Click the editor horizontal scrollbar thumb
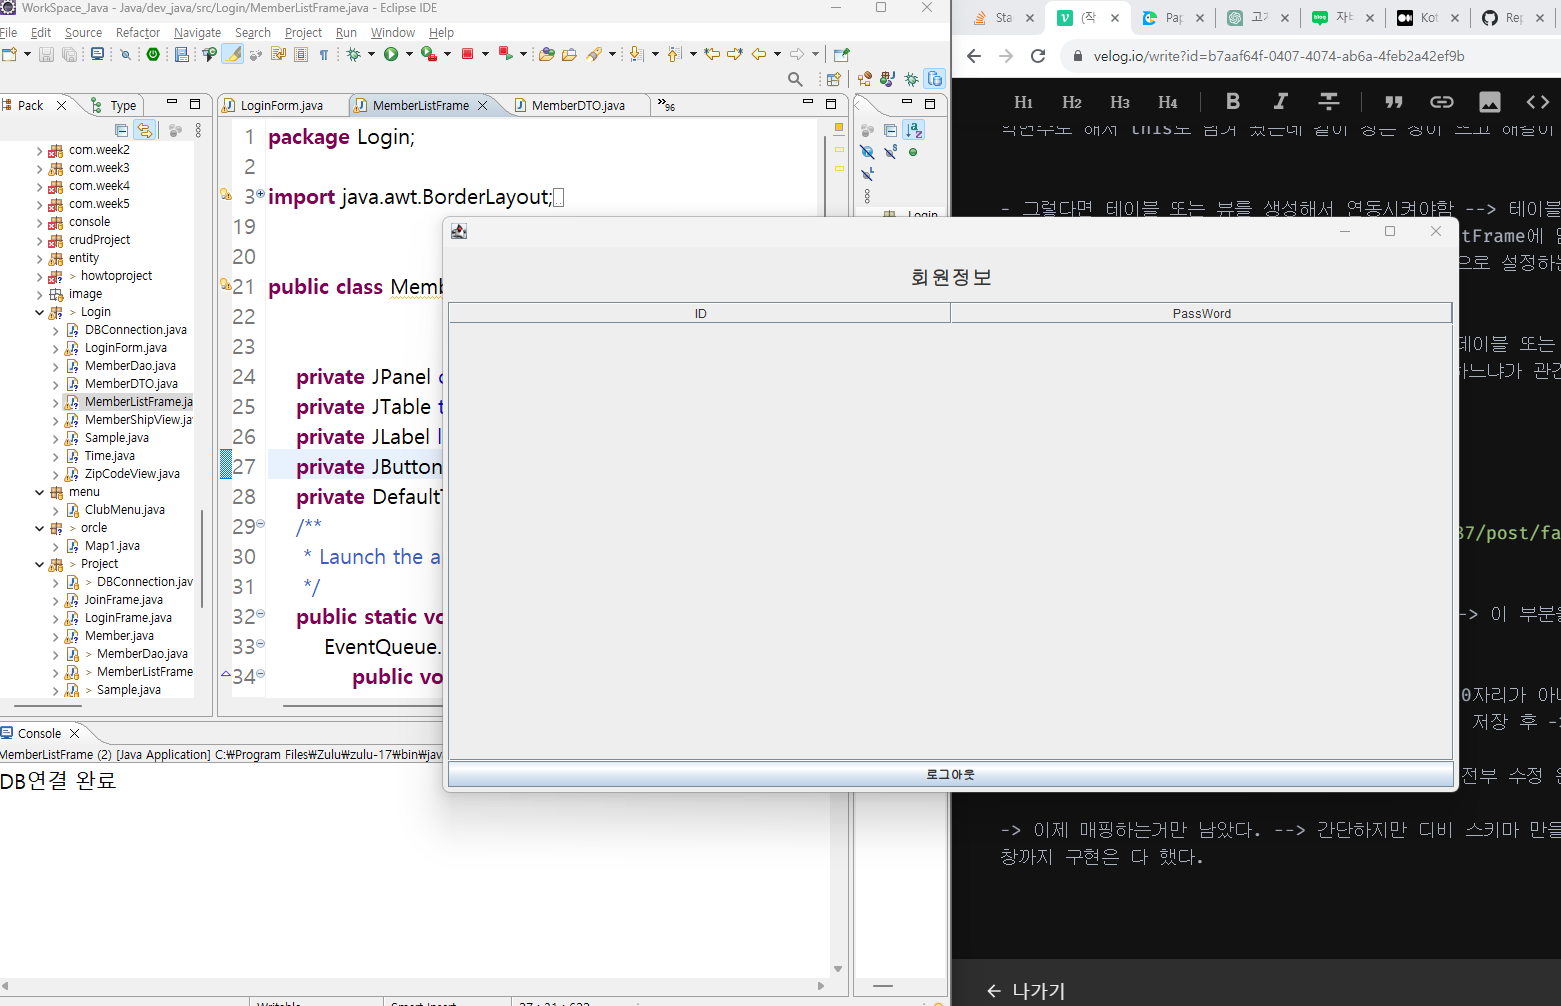The height and width of the screenshot is (1006, 1561). [362, 706]
